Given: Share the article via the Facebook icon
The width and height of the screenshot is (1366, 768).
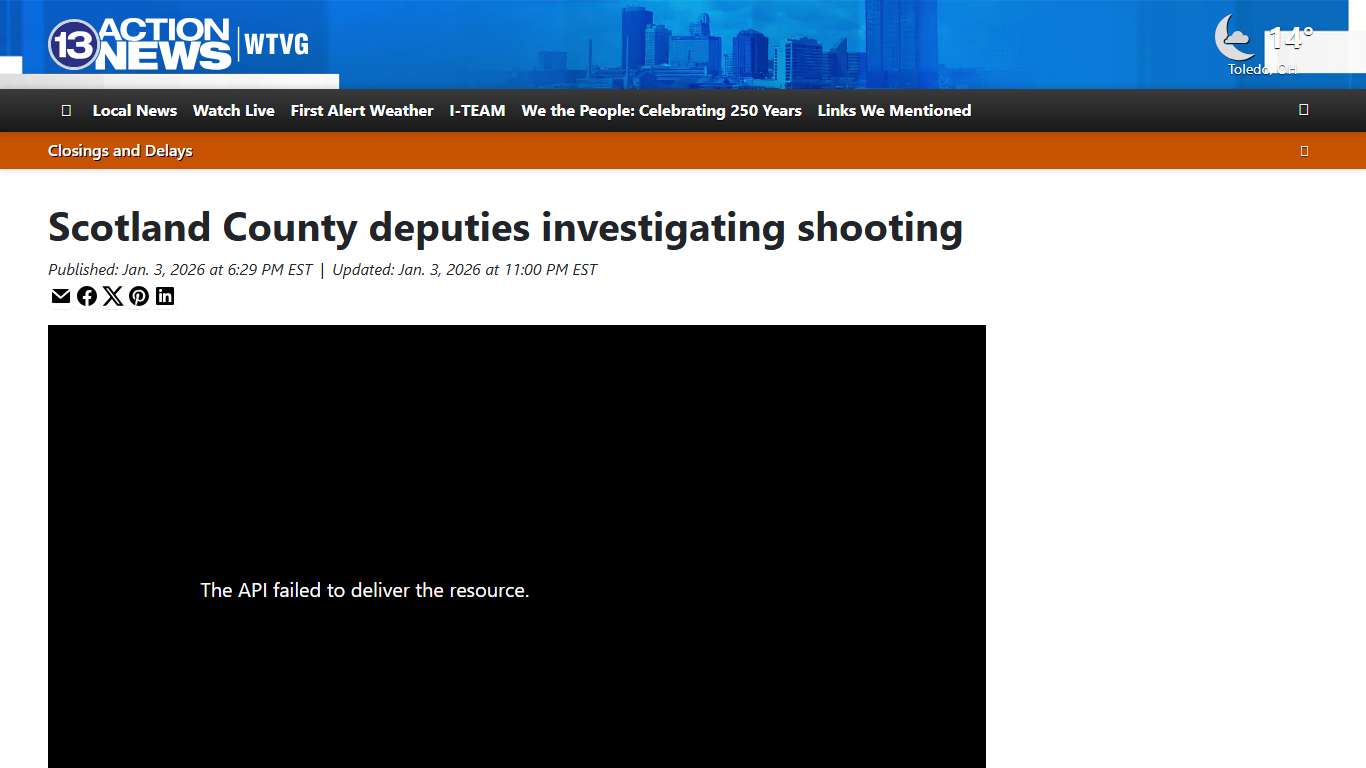Looking at the screenshot, I should [87, 296].
